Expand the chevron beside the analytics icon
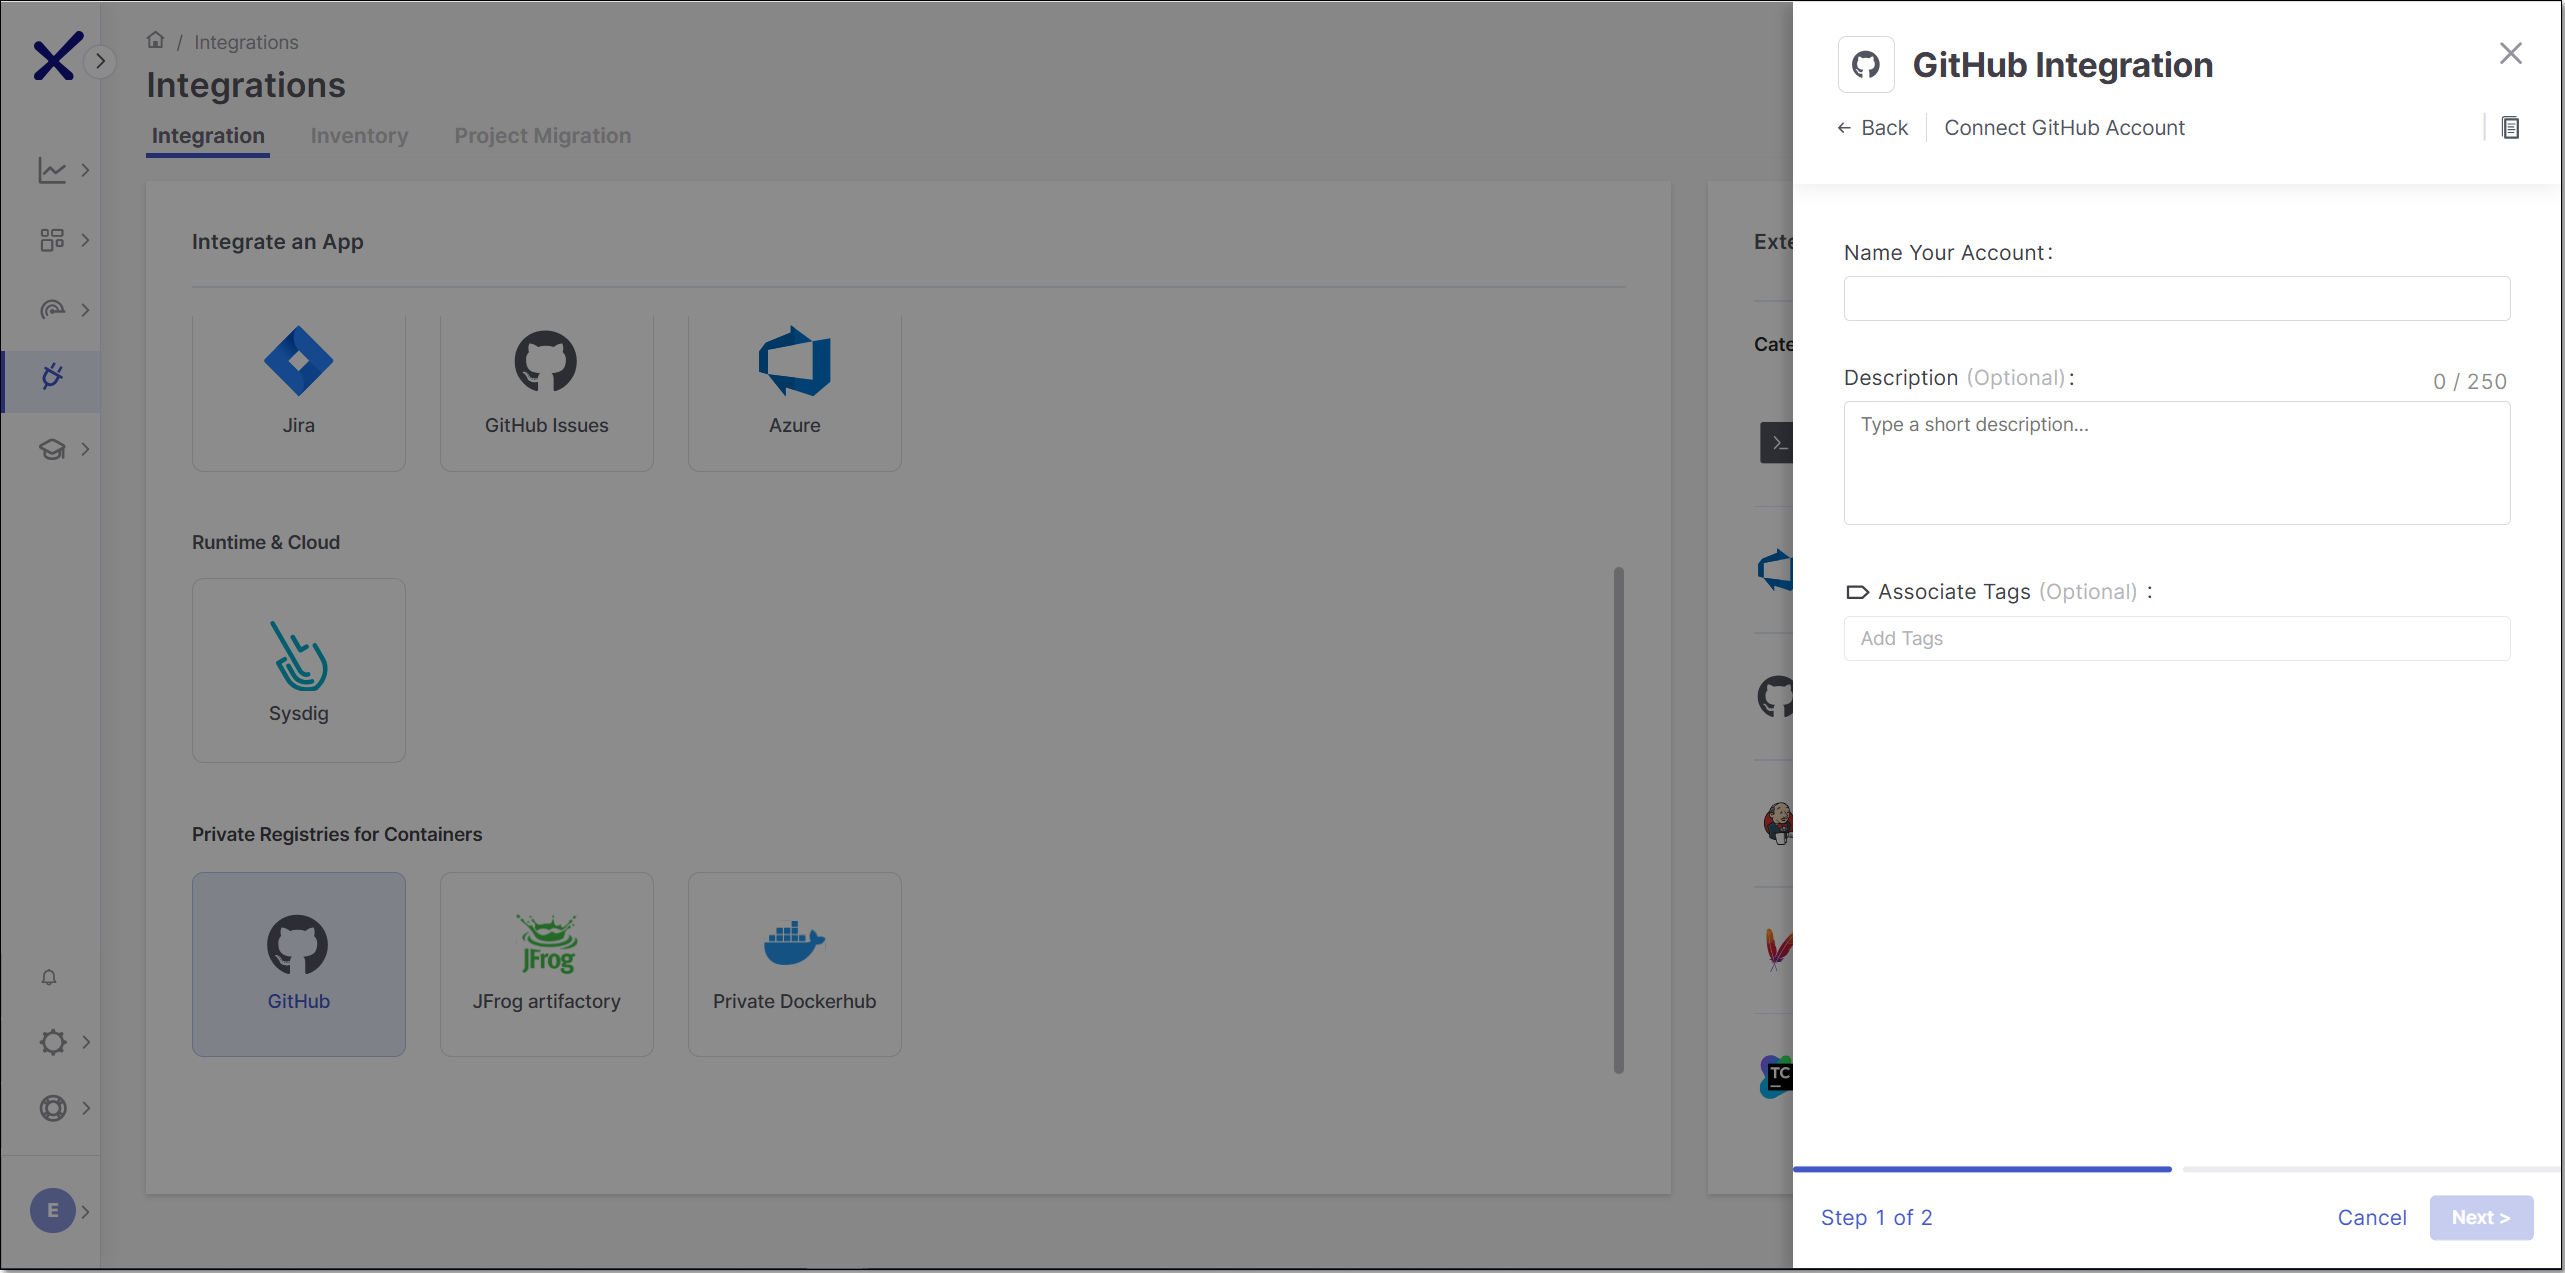 coord(86,170)
